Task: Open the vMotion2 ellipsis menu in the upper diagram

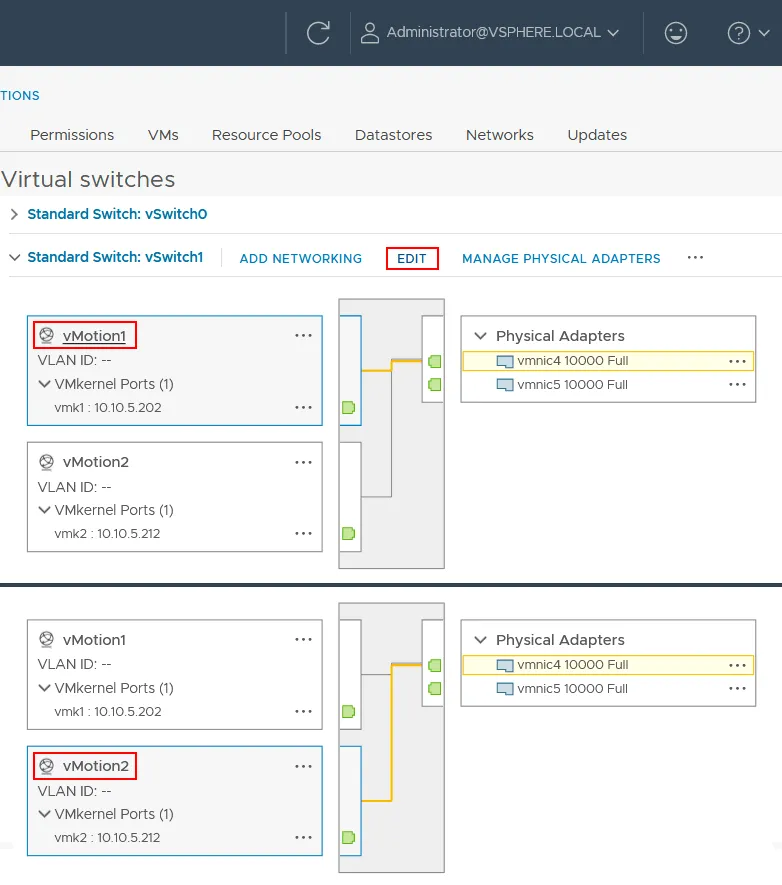Action: pyautogui.click(x=303, y=462)
